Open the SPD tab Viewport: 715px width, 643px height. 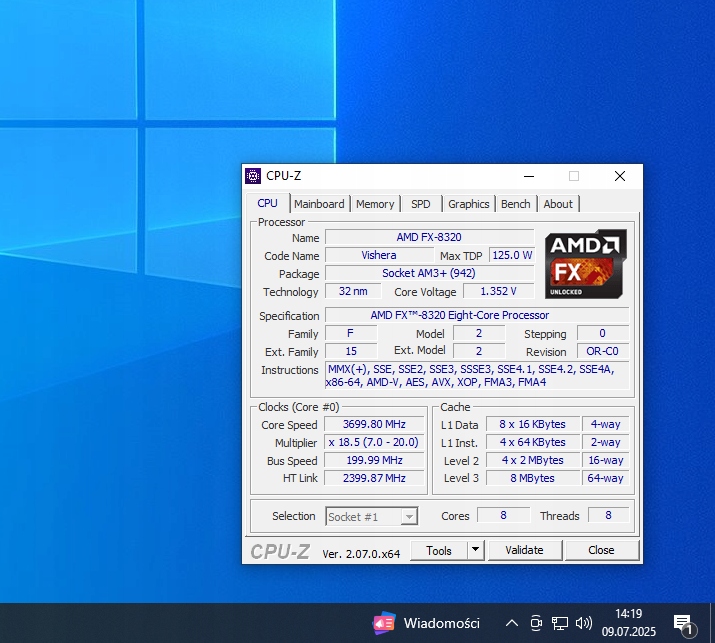421,204
